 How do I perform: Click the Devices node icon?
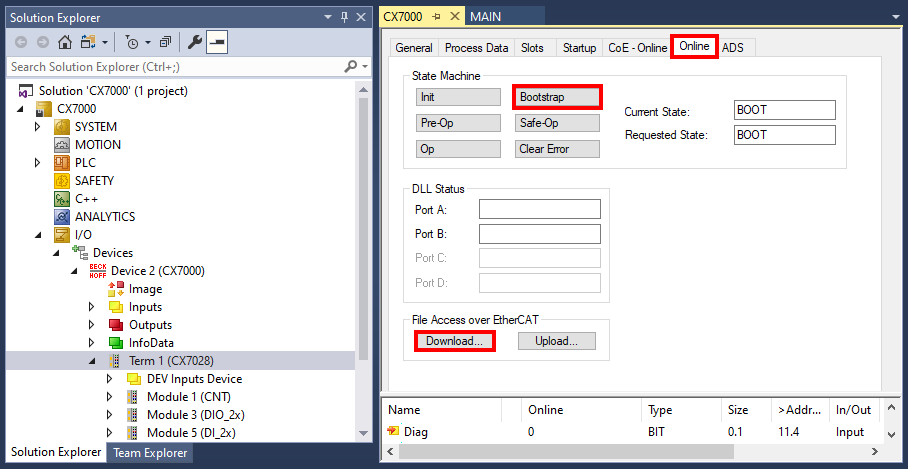(79, 252)
